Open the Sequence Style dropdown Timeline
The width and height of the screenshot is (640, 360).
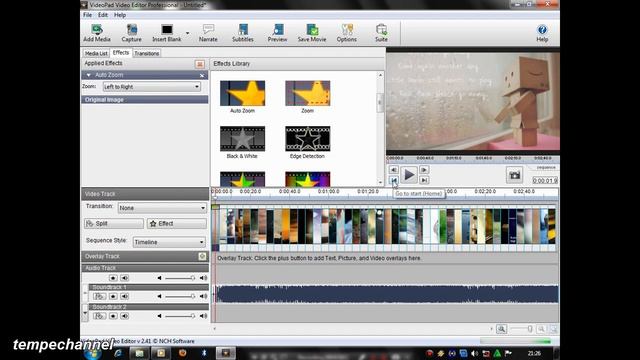point(169,242)
